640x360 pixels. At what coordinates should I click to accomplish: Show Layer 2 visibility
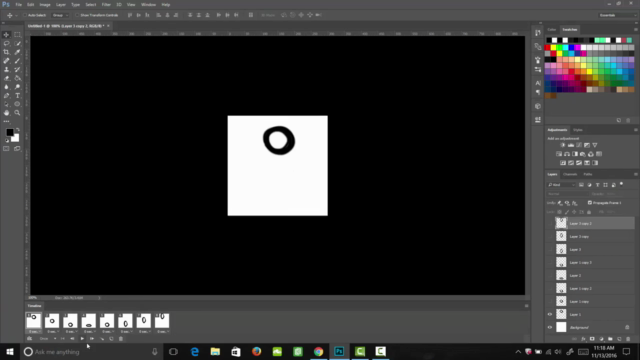pyautogui.click(x=550, y=276)
